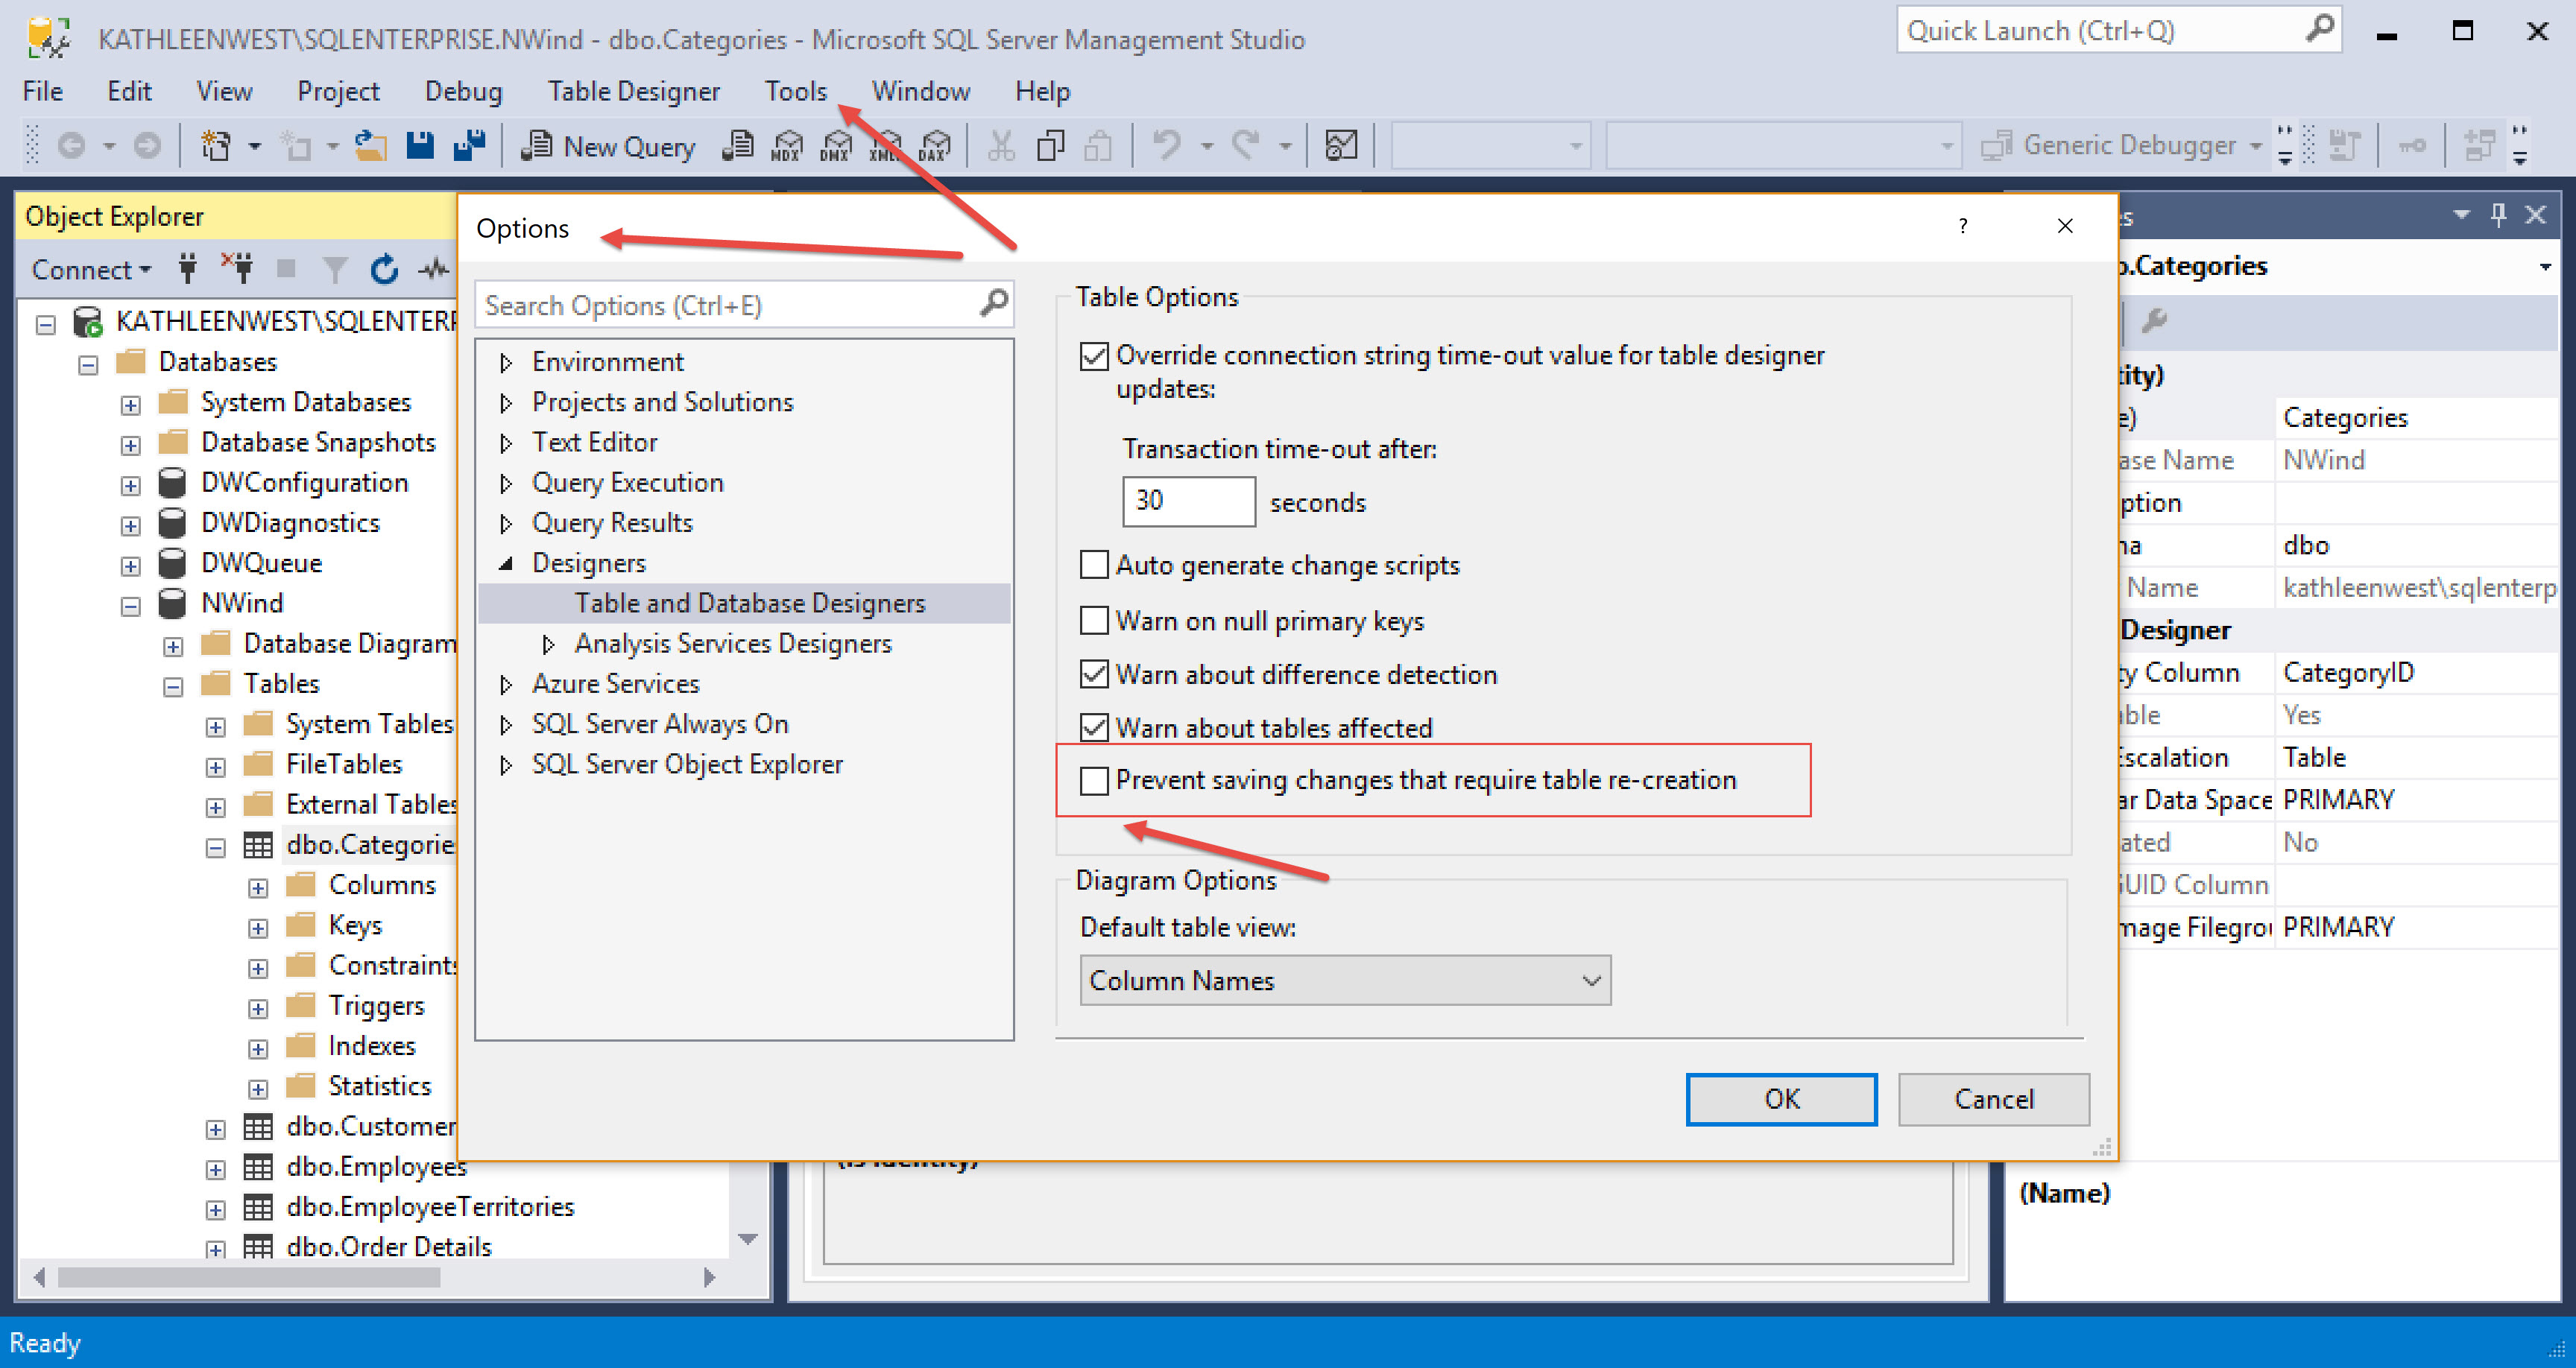Click the Object Explorer horizontal scrollbar thumb
The image size is (2576, 1368).
coord(248,1277)
